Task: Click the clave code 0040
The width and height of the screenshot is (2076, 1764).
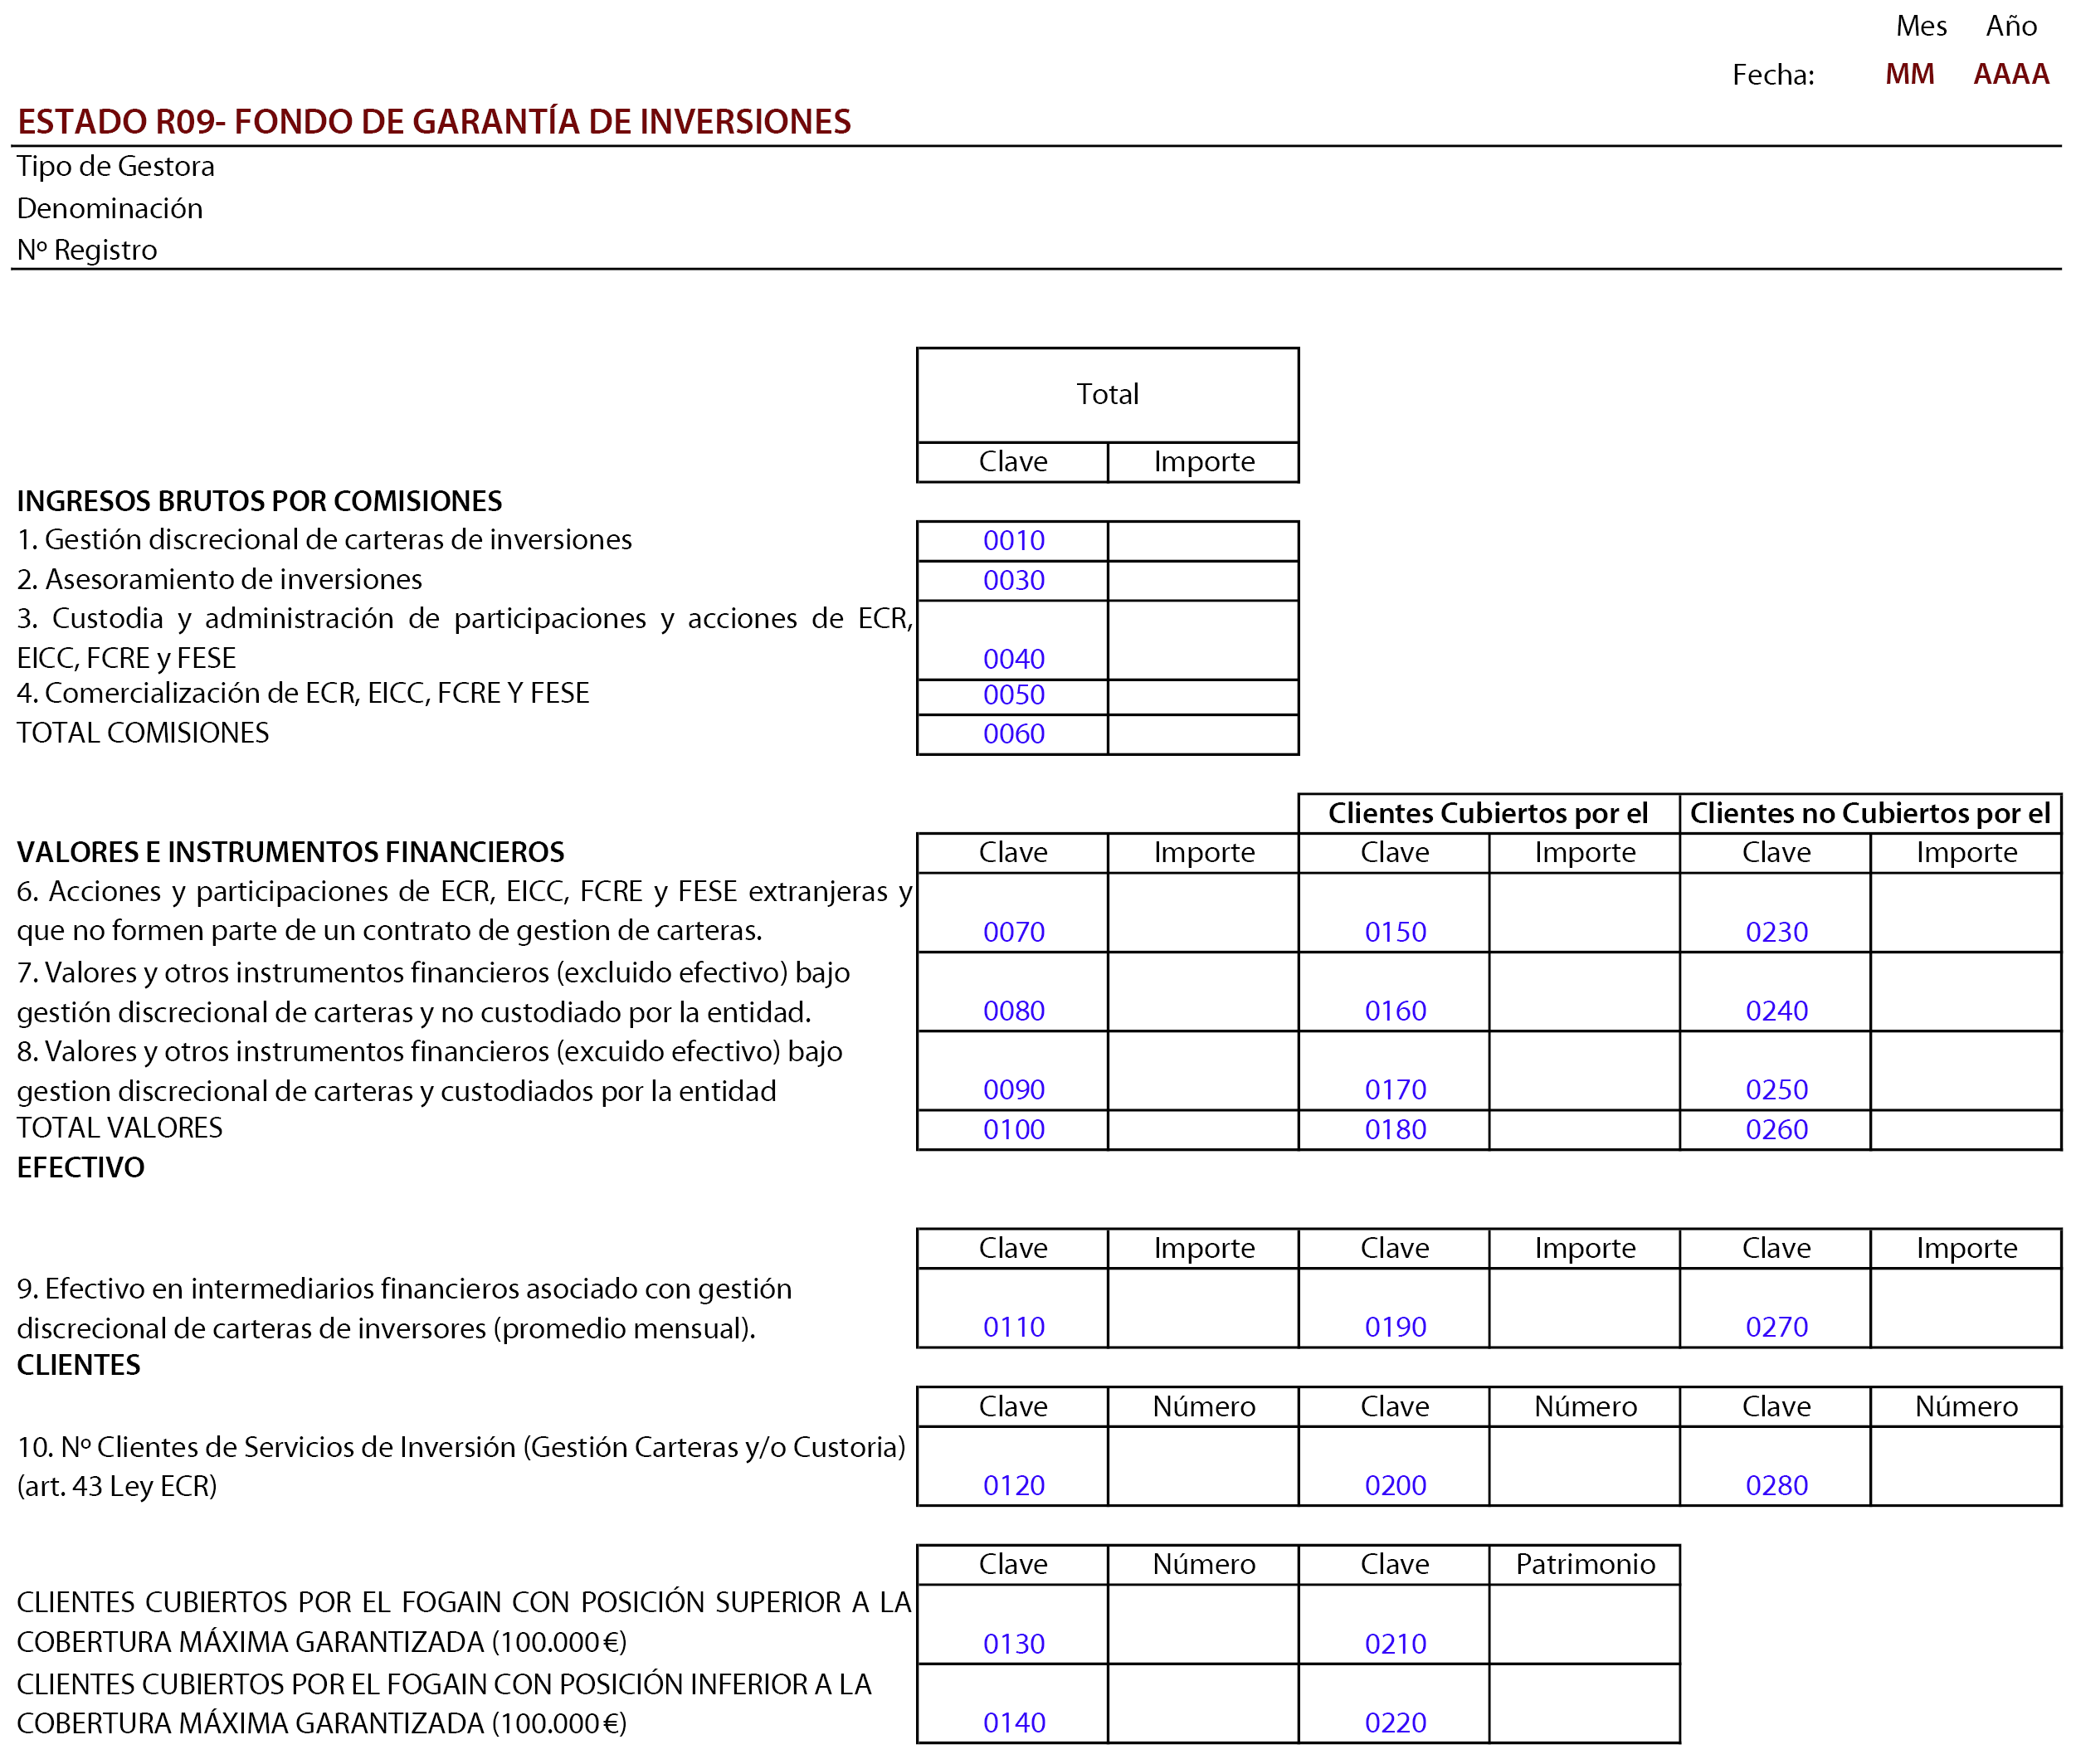Action: (x=1014, y=660)
